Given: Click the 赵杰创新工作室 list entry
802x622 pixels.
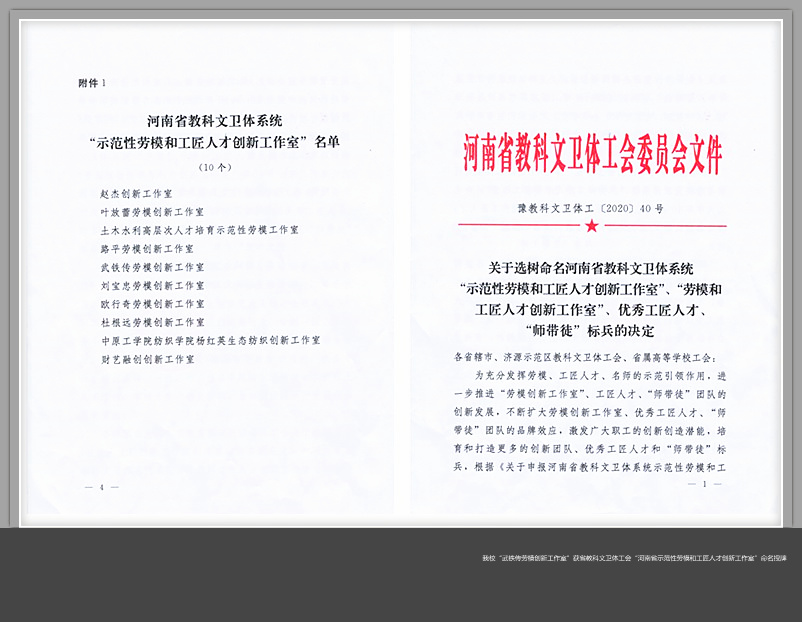Looking at the screenshot, I should pos(137,193).
